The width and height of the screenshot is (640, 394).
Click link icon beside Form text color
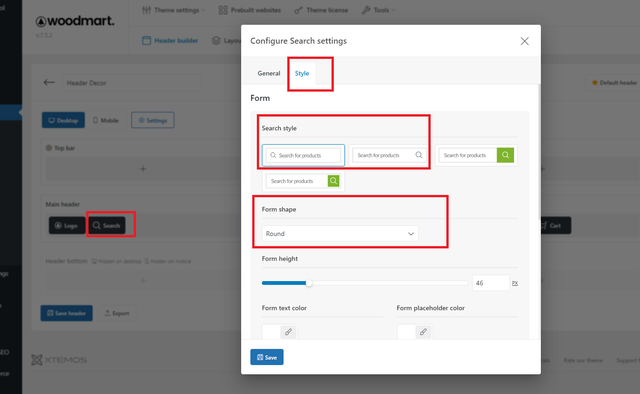(288, 332)
